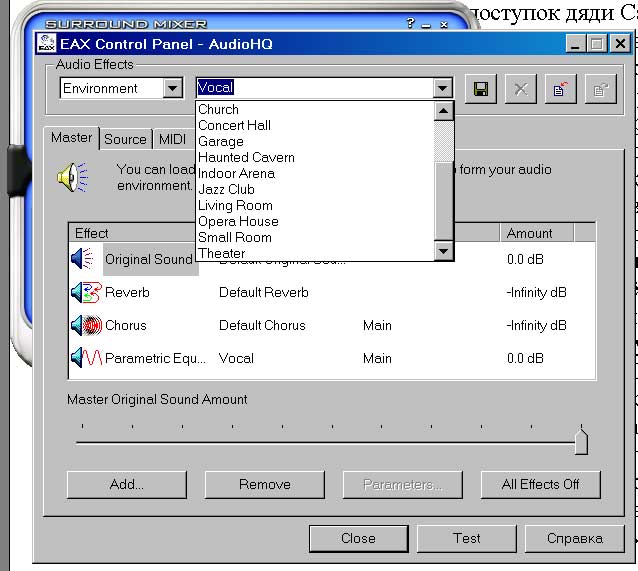Click the Parametric Equalizer waveform icon
Screen dimensions: 638x571
(x=86, y=357)
